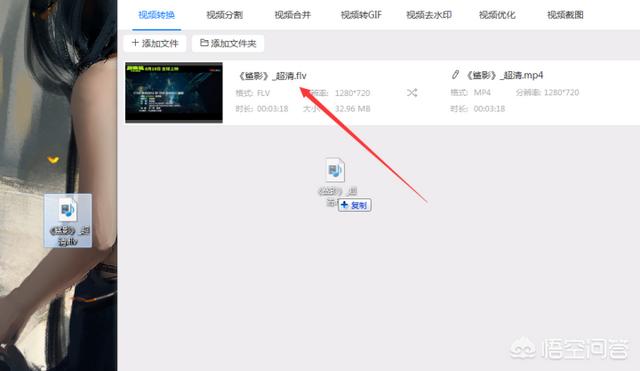Click the 添加文件 button

click(x=155, y=43)
